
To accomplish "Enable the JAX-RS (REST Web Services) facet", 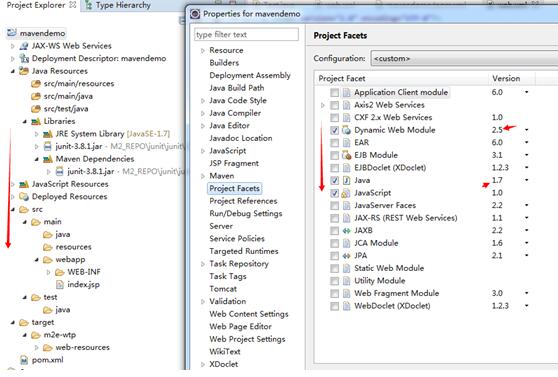I will pos(334,218).
